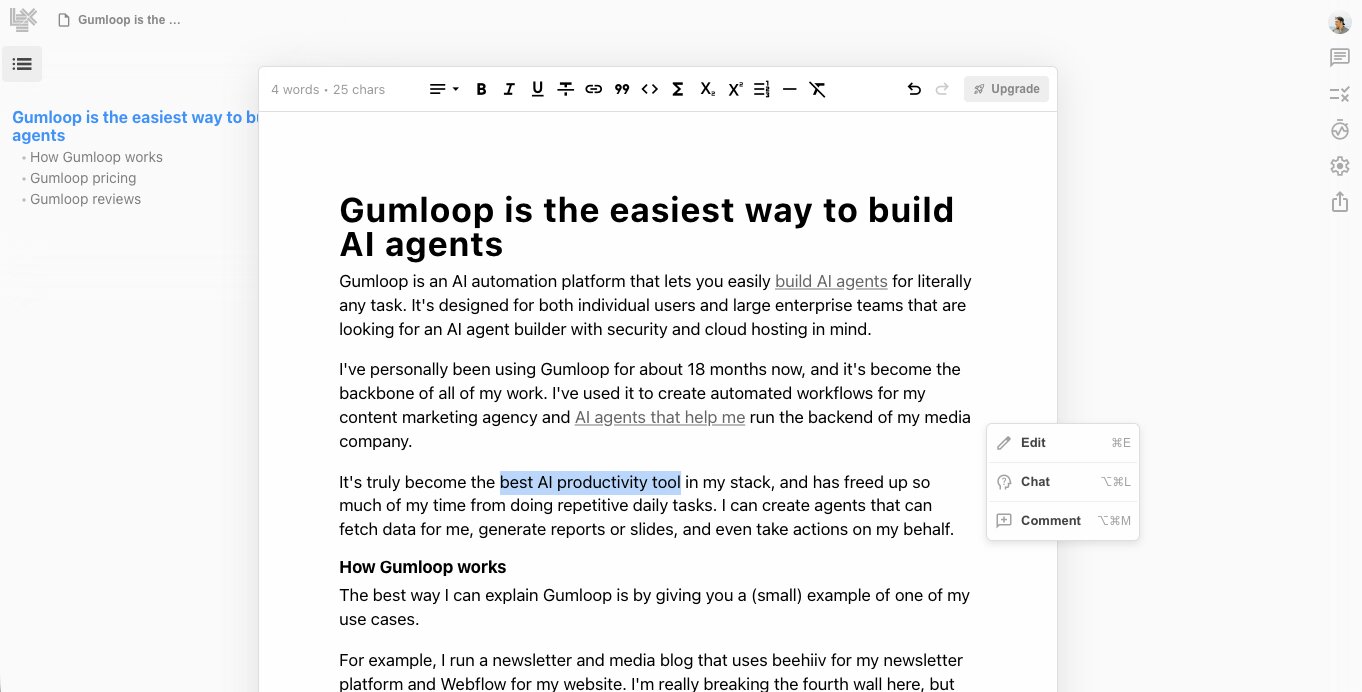Insert inline code formatting
Viewport: 1362px width, 692px height.
click(x=649, y=89)
